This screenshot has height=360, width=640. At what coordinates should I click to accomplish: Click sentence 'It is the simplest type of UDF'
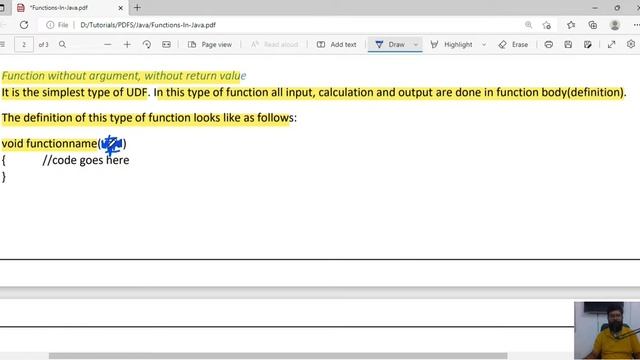pyautogui.click(x=74, y=93)
